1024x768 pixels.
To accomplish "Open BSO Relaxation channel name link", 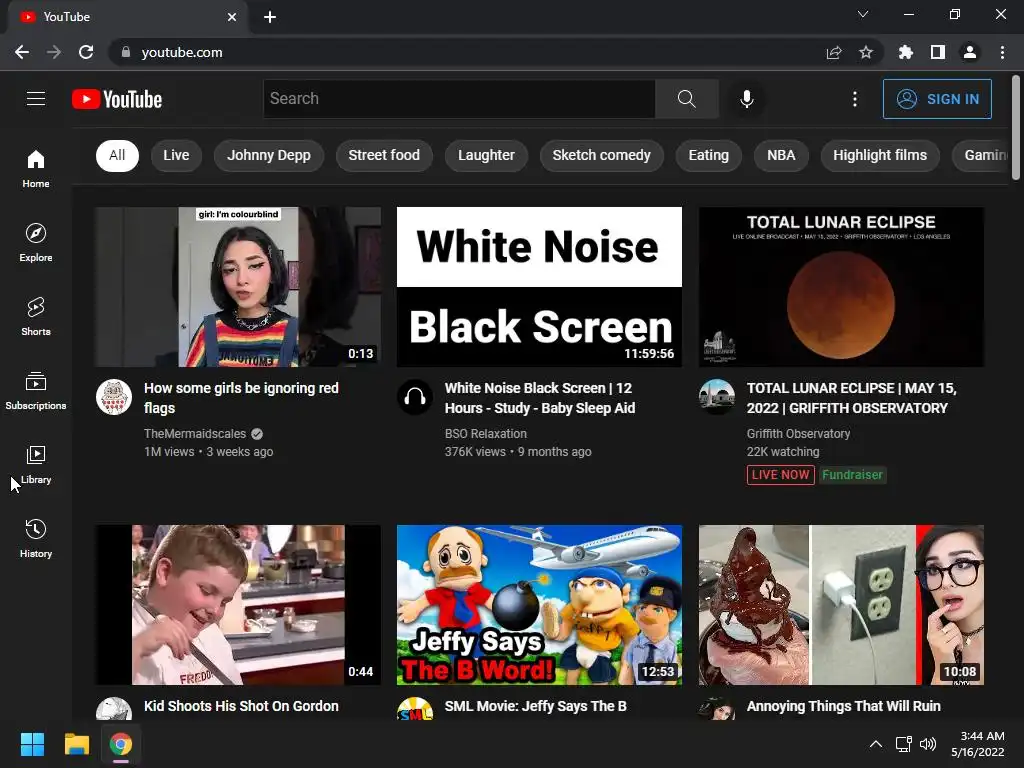I will tap(486, 434).
